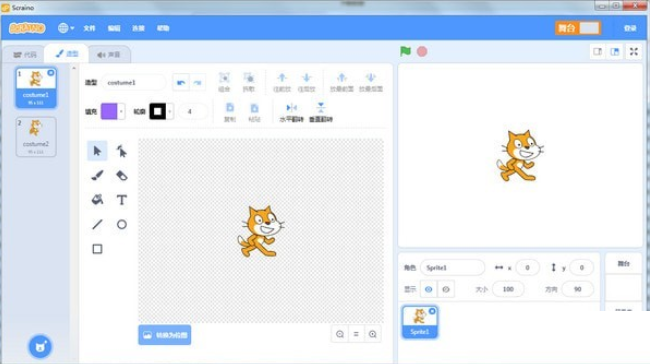Viewport: 650px width, 364px height.
Task: Select the Line tool
Action: click(x=97, y=224)
